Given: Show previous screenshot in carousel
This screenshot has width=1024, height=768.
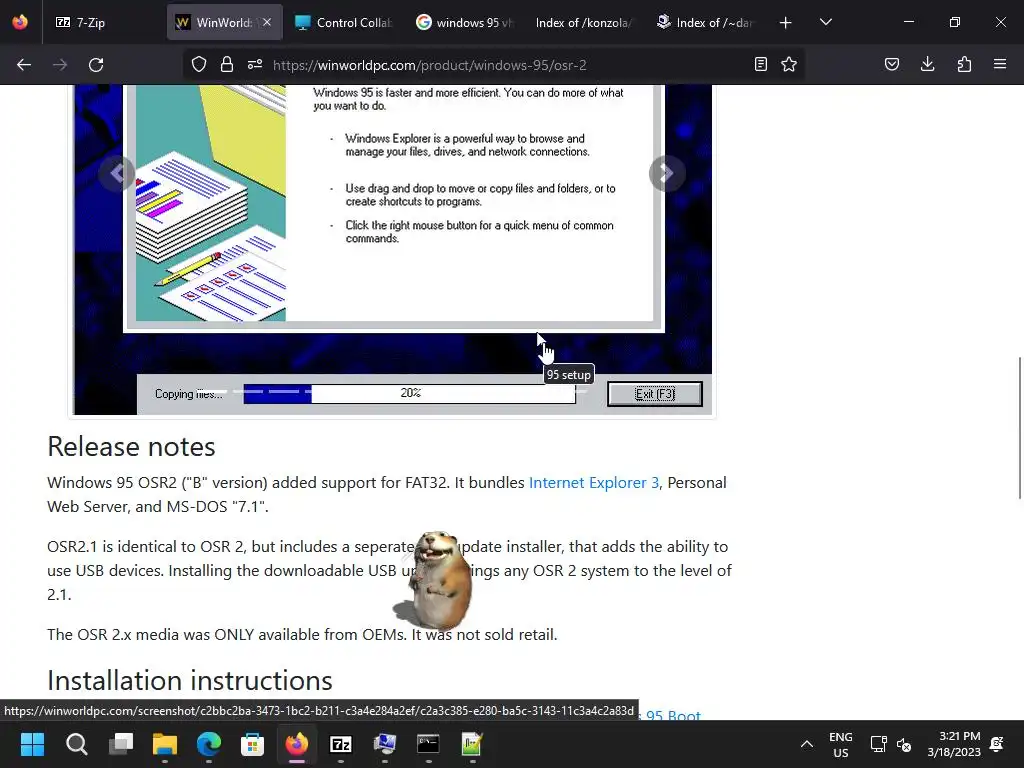Looking at the screenshot, I should (x=118, y=173).
